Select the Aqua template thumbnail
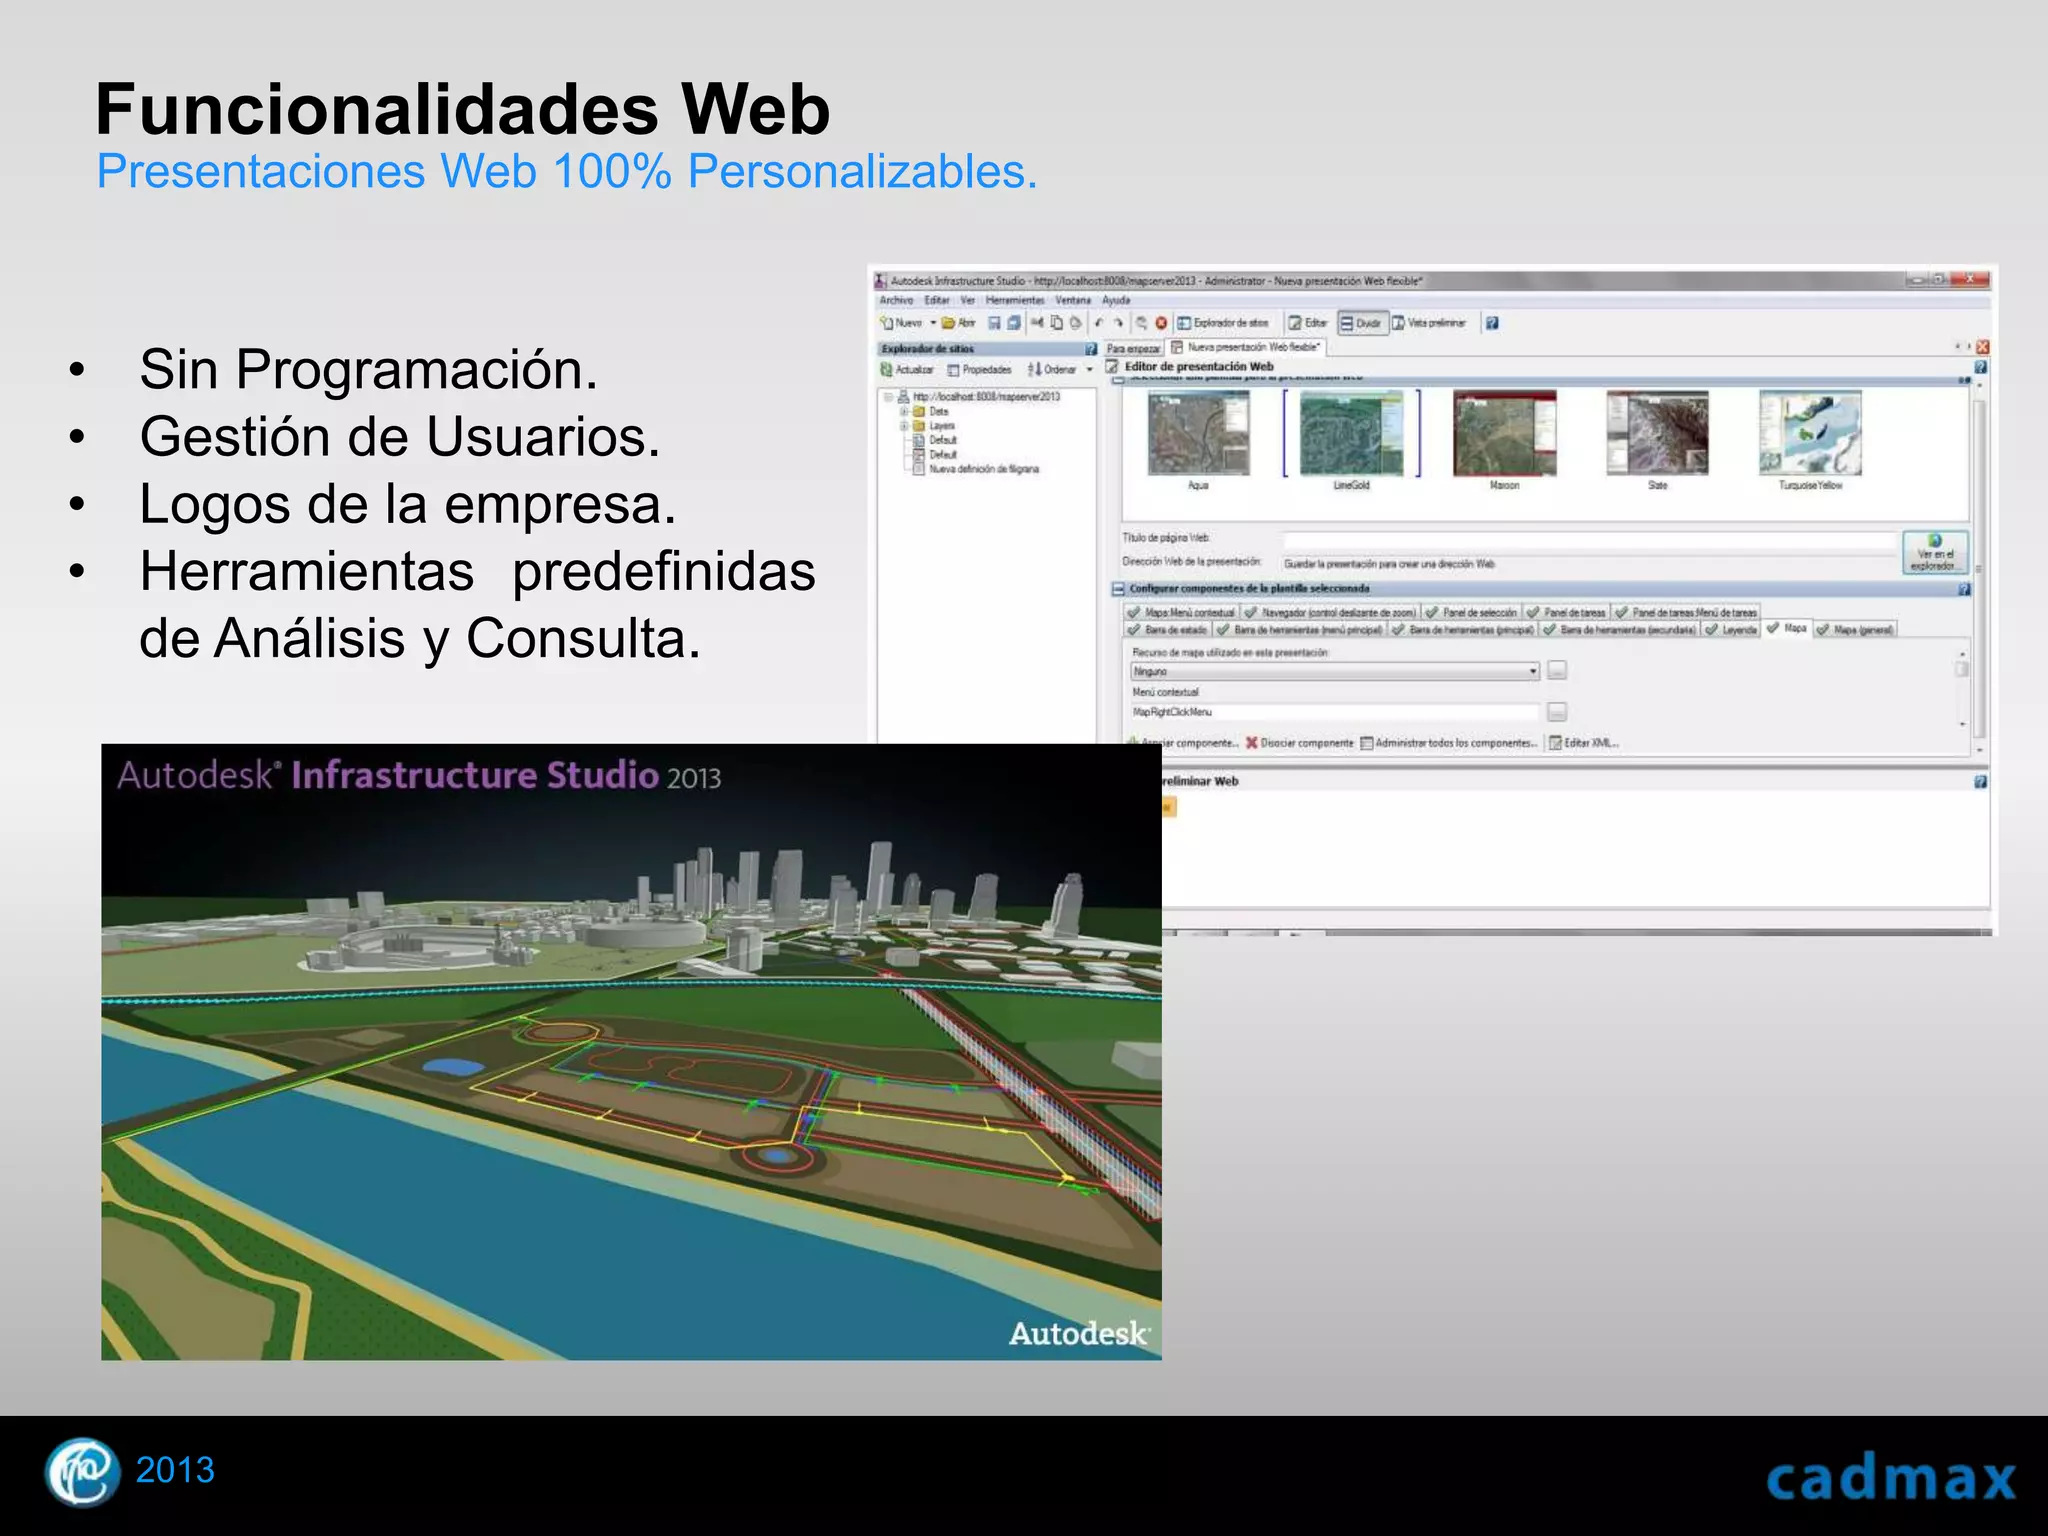 (1198, 433)
